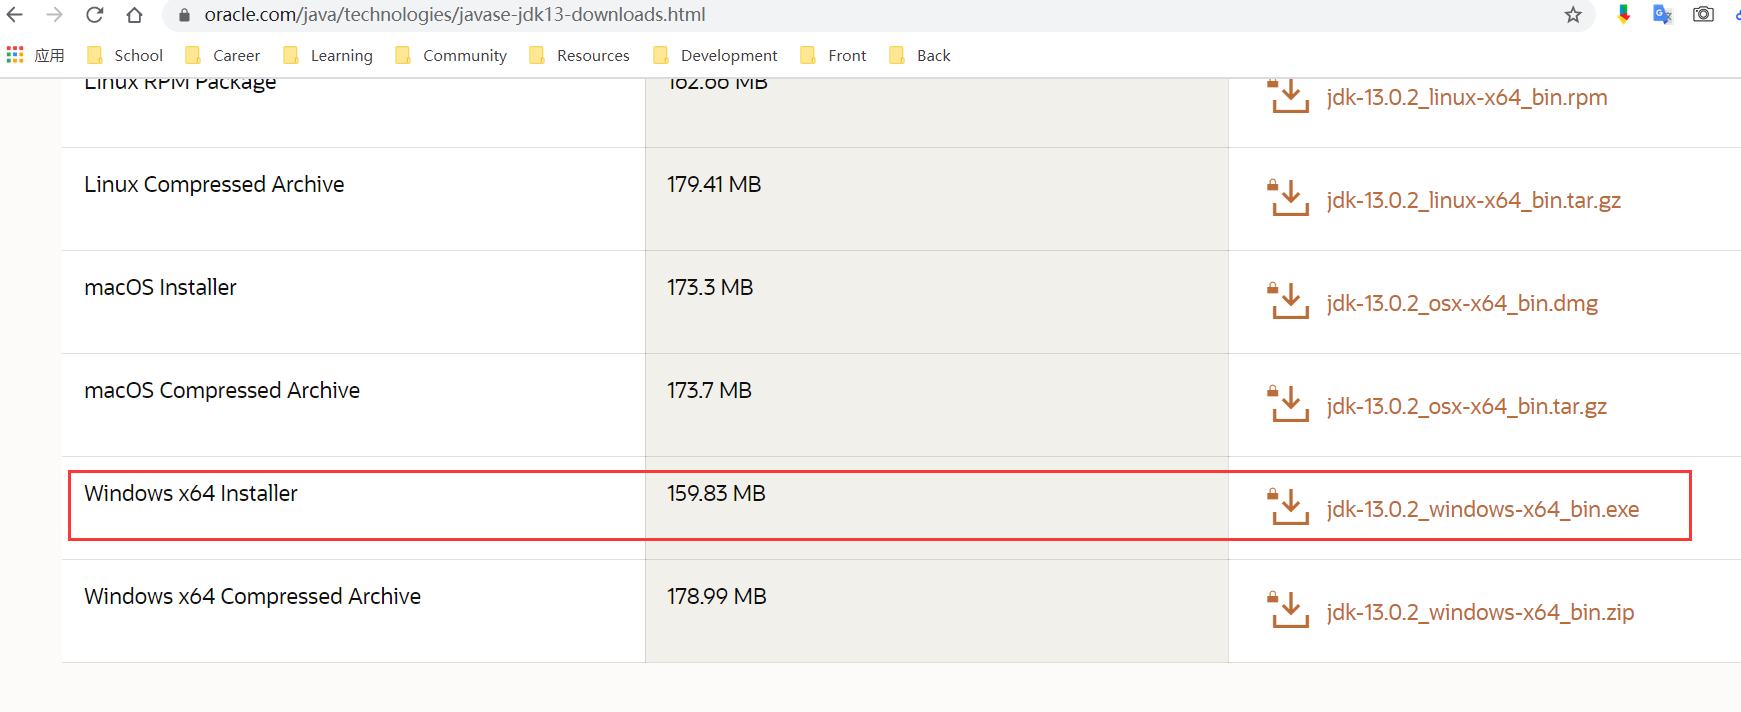Viewport: 1741px width, 712px height.
Task: Select the macOS Installer text
Action: 160,287
